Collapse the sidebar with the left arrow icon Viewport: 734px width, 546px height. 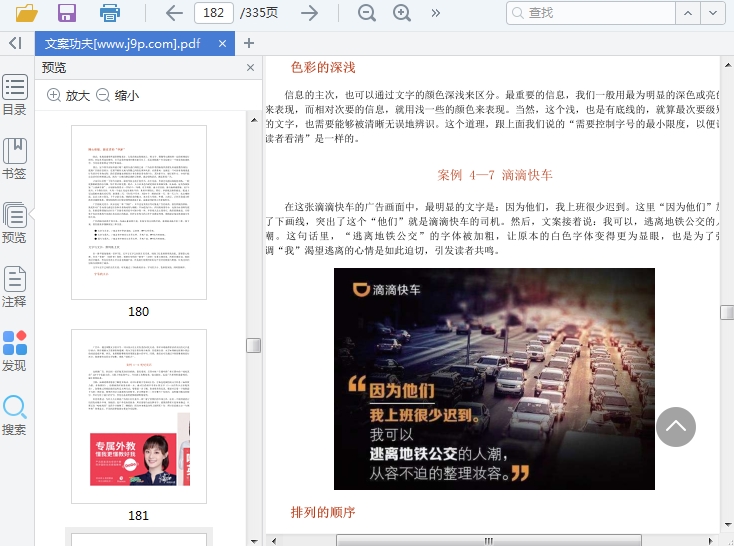(x=15, y=43)
